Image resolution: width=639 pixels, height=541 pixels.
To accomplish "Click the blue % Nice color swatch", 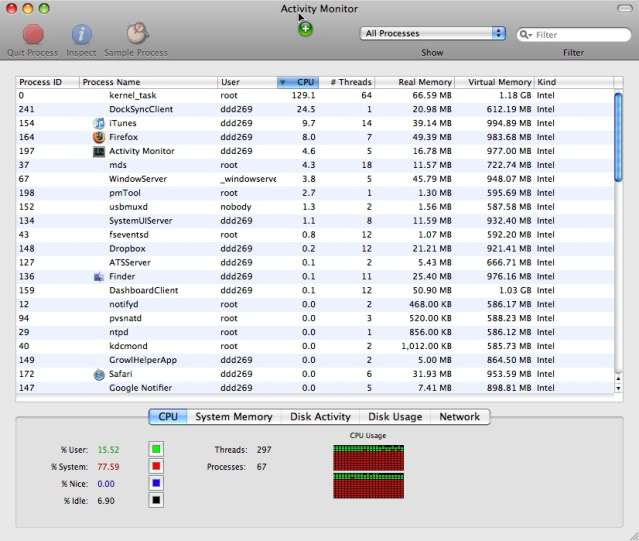I will tap(156, 484).
